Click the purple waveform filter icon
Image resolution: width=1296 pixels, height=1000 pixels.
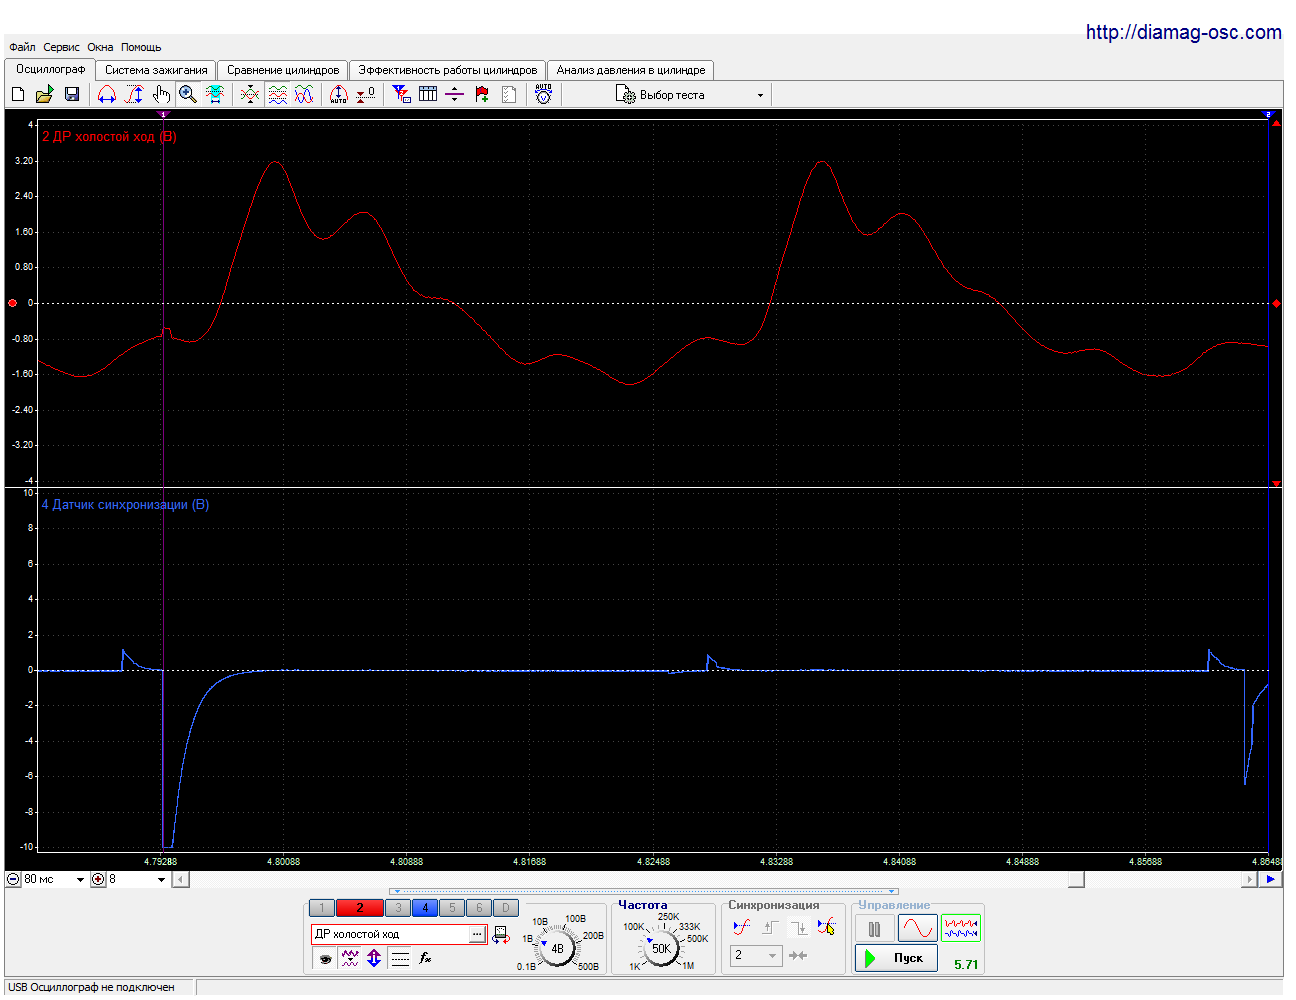(x=350, y=958)
